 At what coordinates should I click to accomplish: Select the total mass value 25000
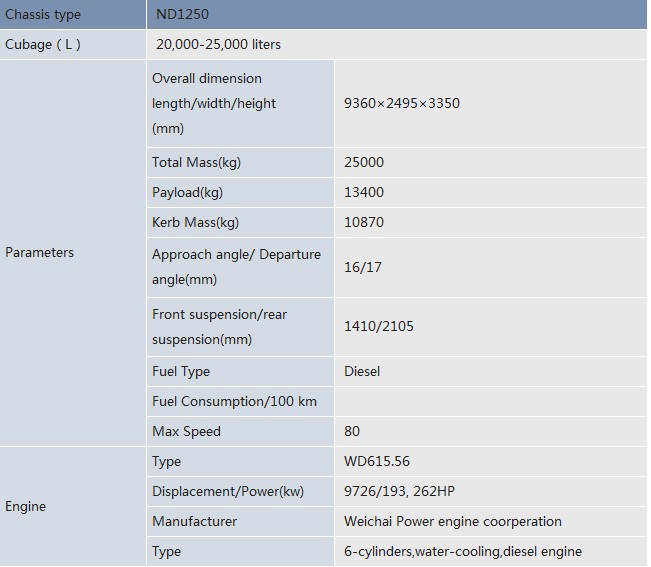point(364,162)
